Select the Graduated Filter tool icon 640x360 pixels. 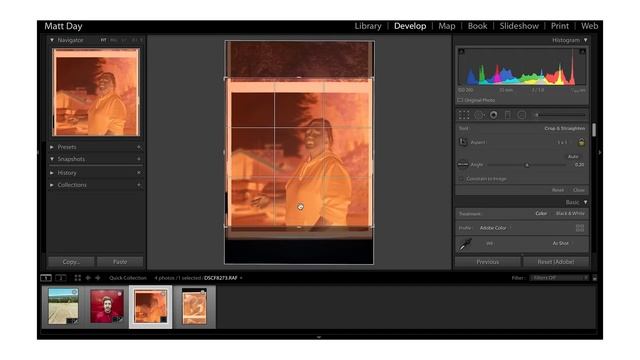click(x=508, y=115)
